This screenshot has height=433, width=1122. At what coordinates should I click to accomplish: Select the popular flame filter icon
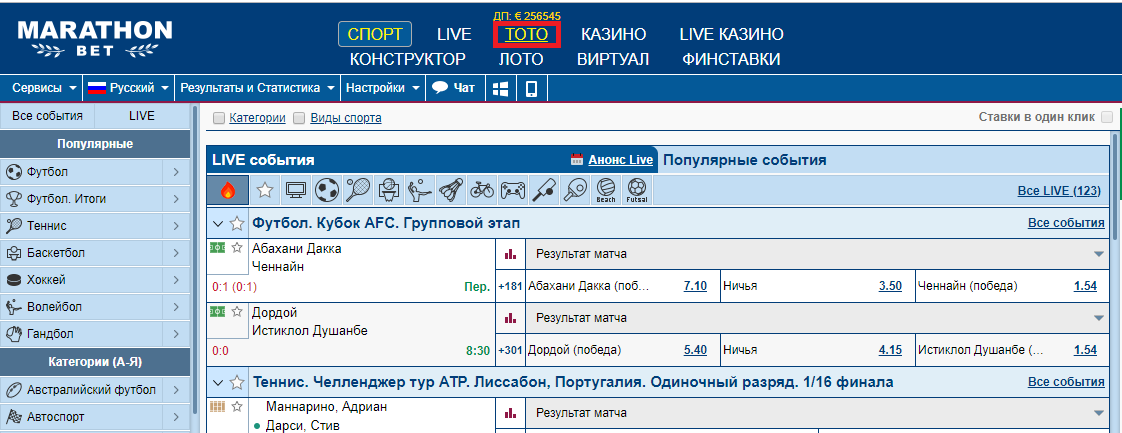click(x=228, y=190)
